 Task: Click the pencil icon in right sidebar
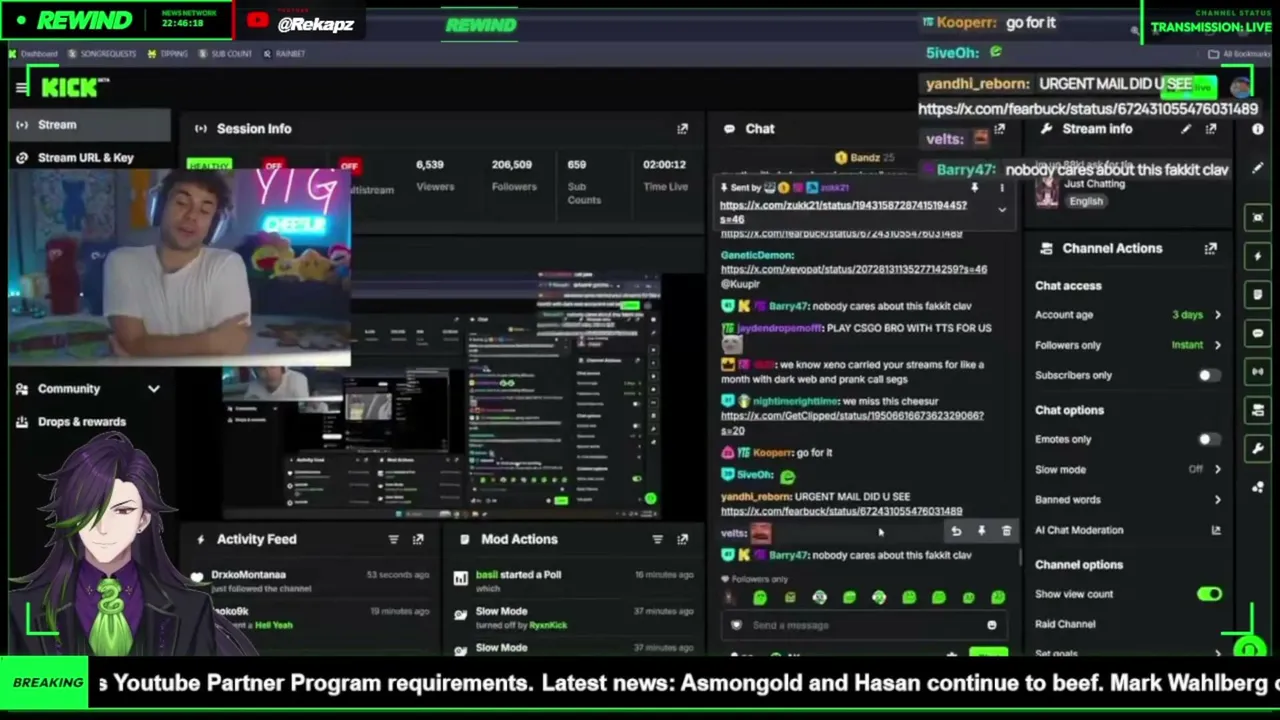[x=1258, y=168]
